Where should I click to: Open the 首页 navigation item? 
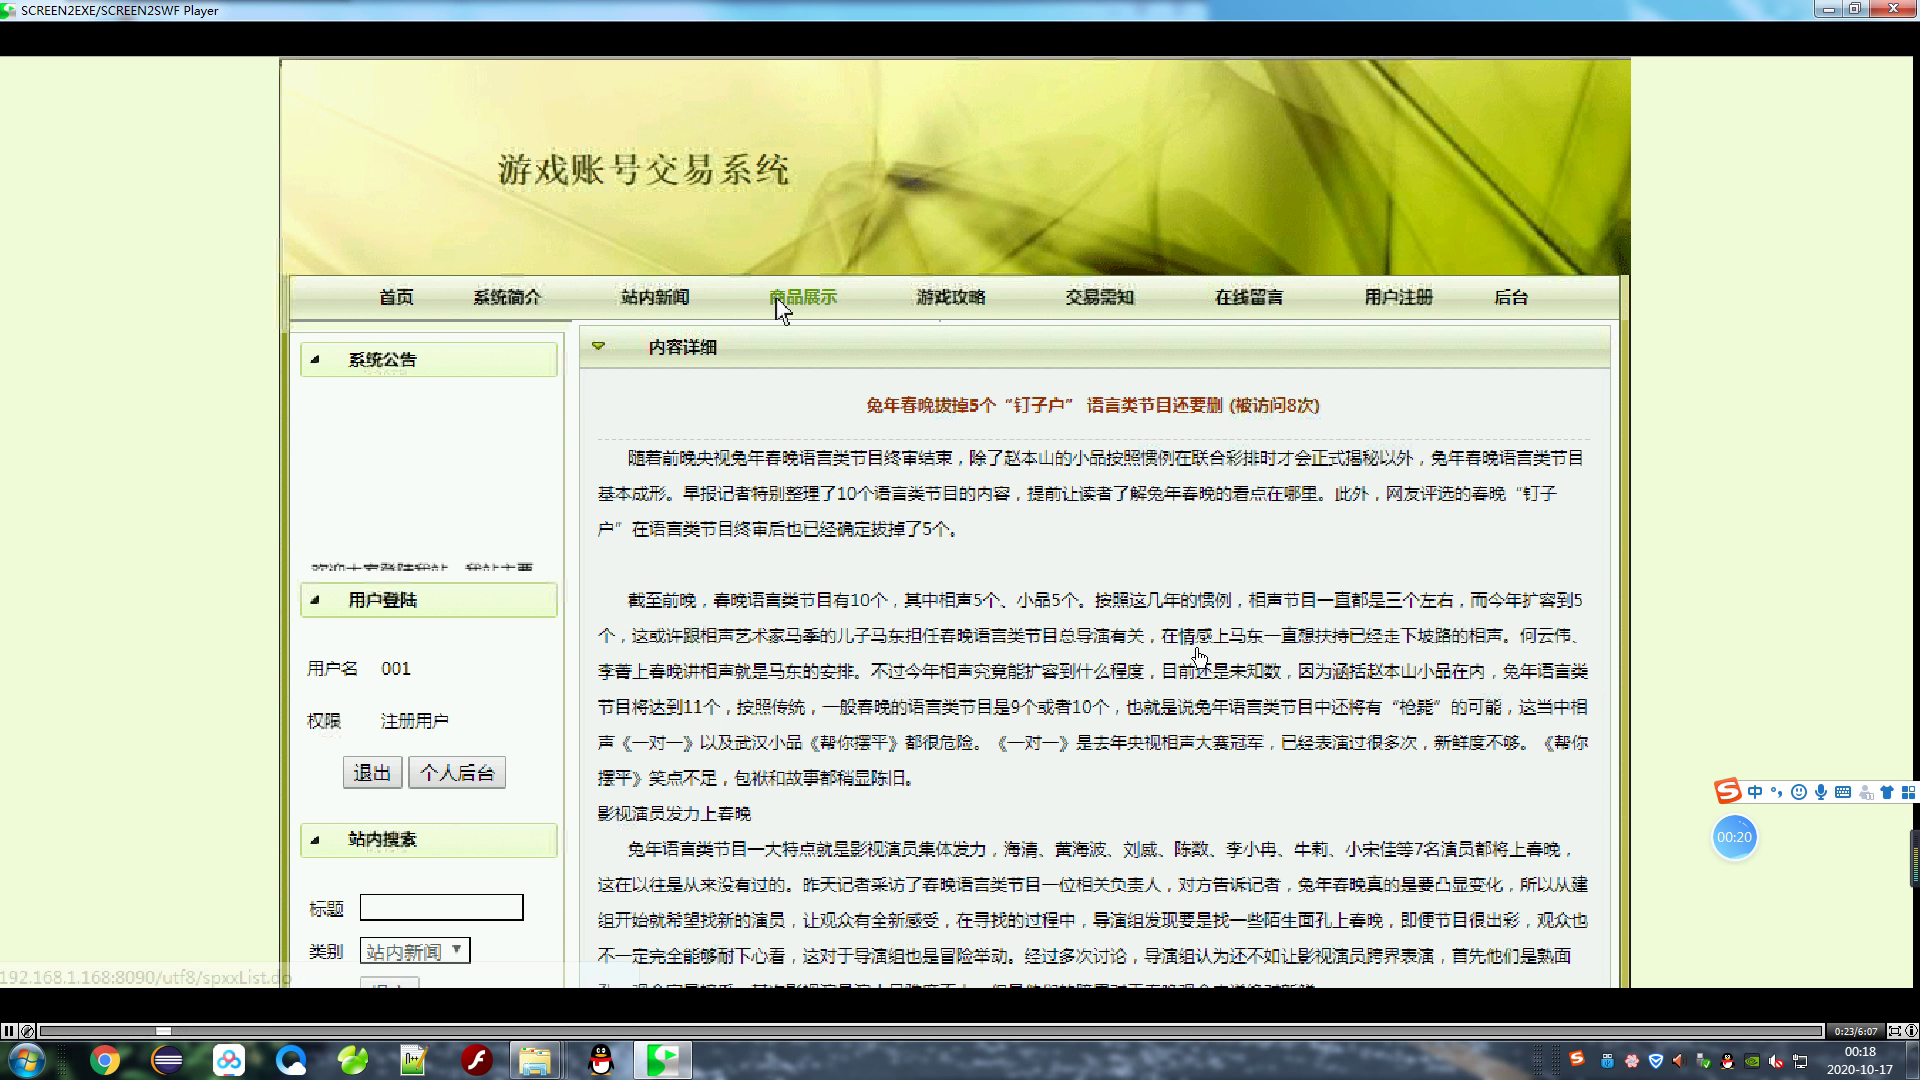396,297
